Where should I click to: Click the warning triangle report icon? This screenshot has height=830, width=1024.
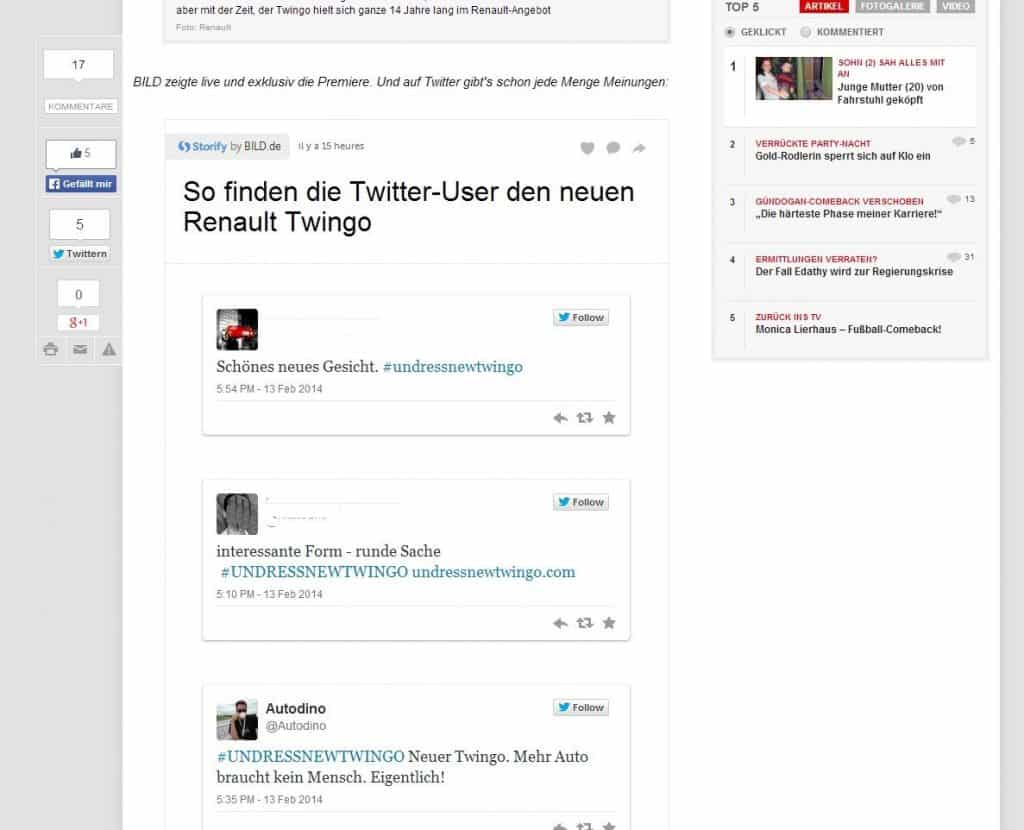tap(109, 349)
